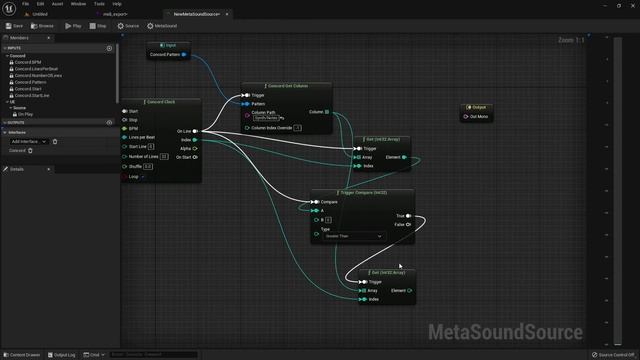Screen dimensions: 640x360
Task: Click trash icon beside Add Interface
Action: (x=55, y=142)
